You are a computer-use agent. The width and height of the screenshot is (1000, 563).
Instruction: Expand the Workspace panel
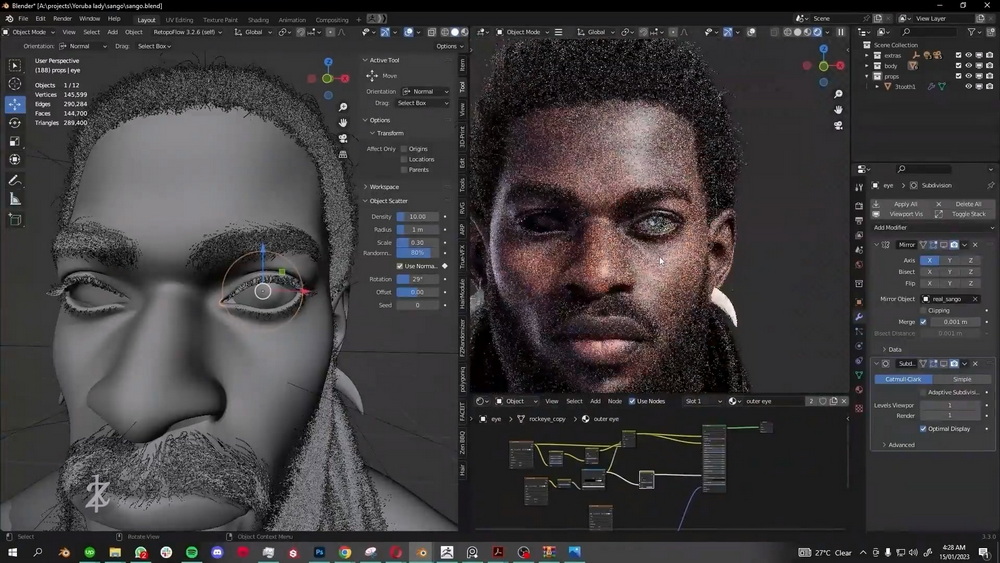pos(365,187)
